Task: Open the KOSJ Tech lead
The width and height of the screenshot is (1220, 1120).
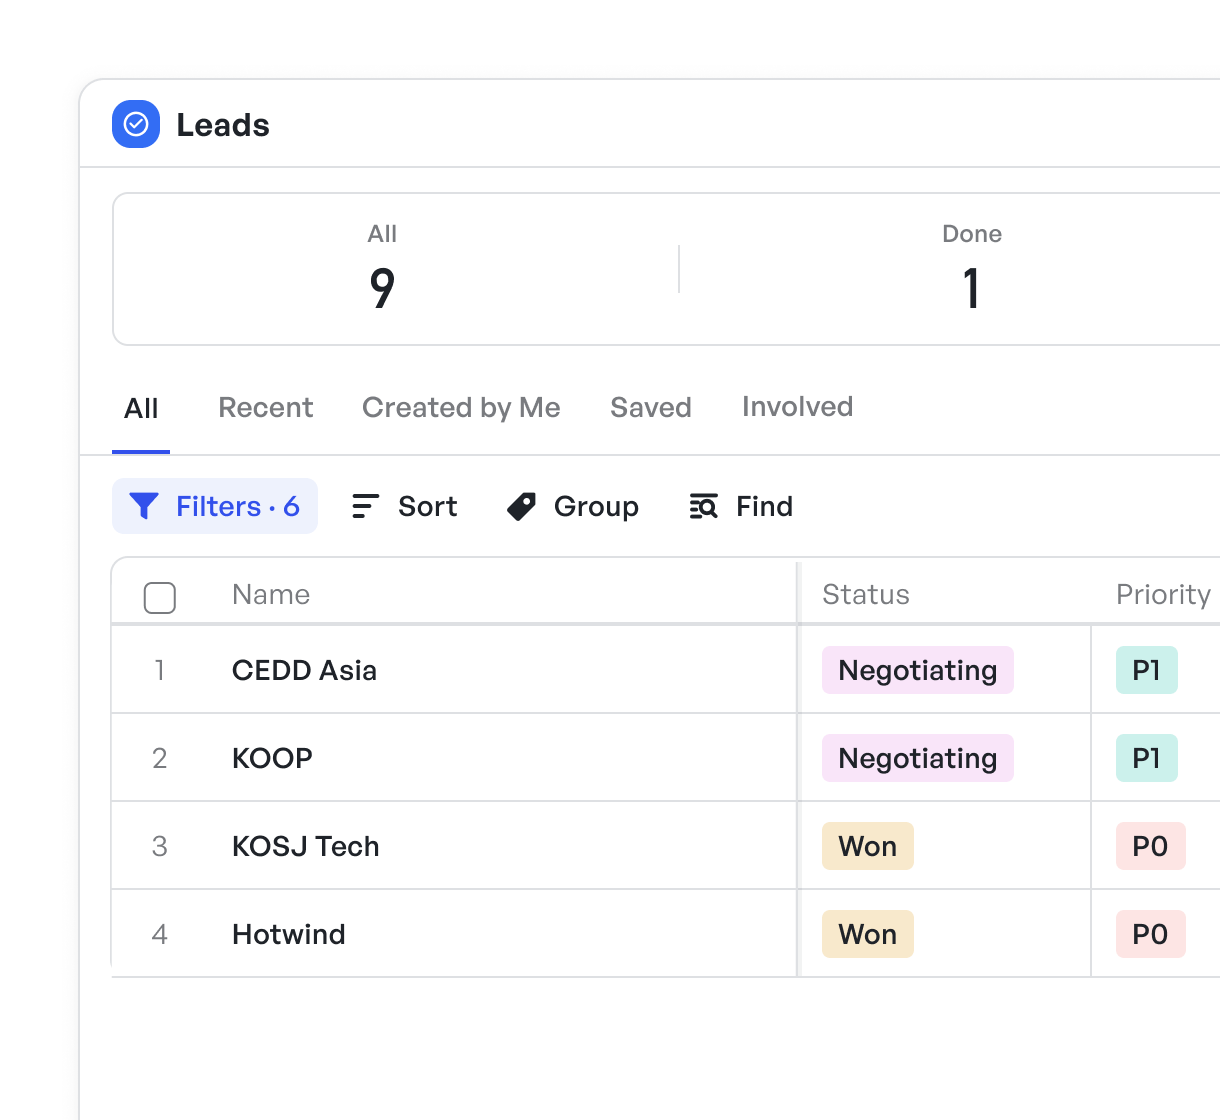Action: [x=305, y=846]
